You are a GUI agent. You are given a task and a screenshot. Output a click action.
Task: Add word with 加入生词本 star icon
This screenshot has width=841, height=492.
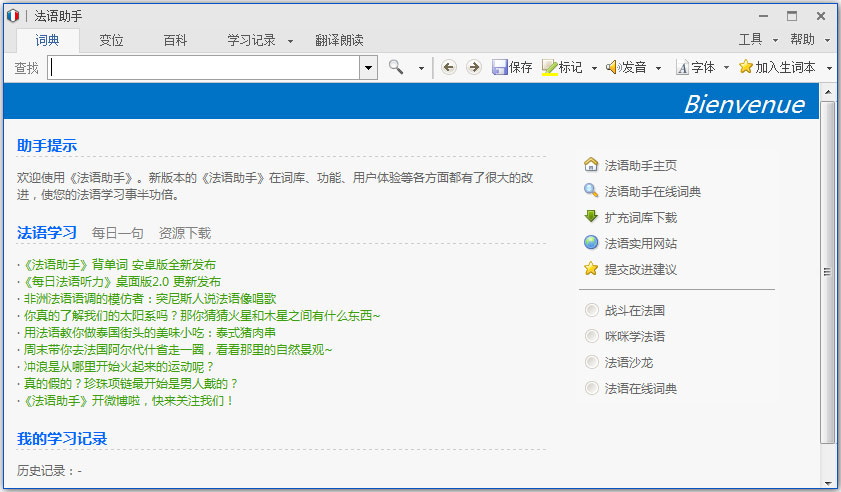coord(745,67)
